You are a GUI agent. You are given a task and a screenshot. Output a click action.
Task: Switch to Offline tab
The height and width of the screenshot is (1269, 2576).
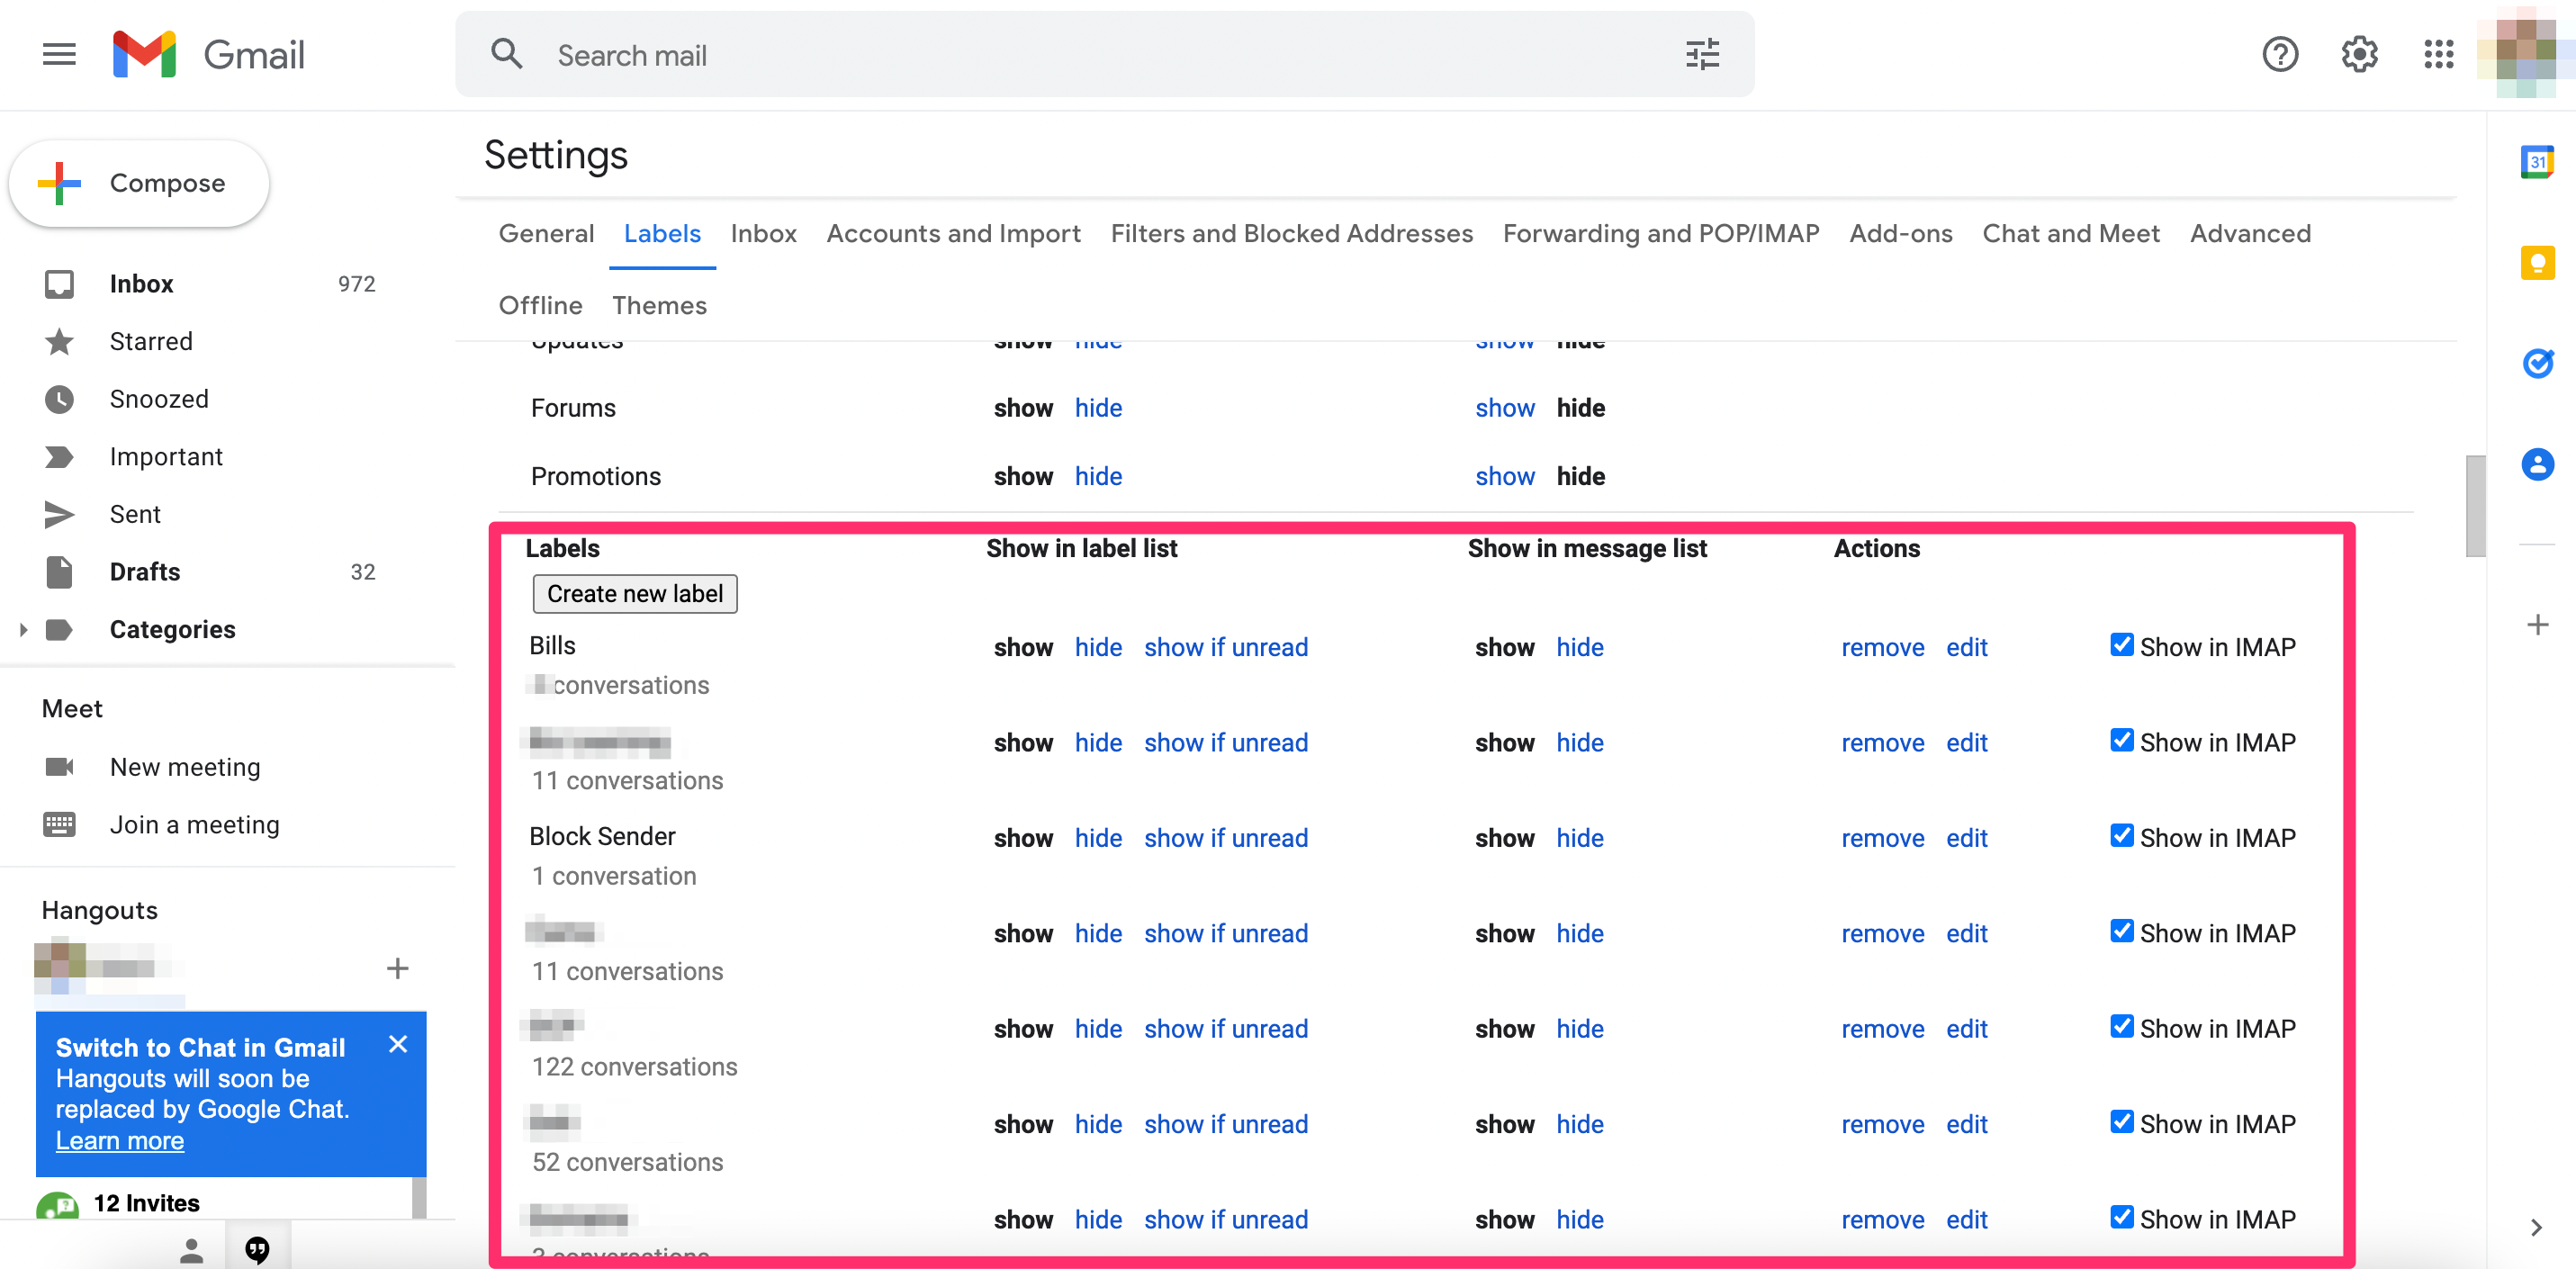pyautogui.click(x=540, y=305)
